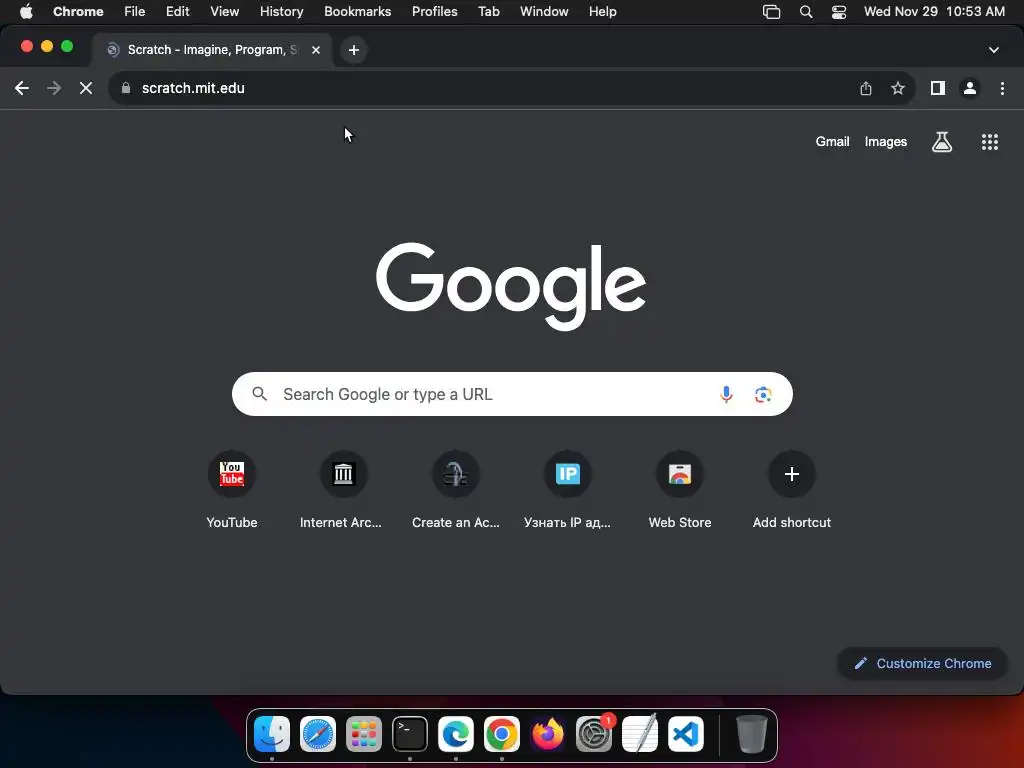Screen dimensions: 1024x768
Task: Close the Scratch tab
Action: click(x=316, y=50)
